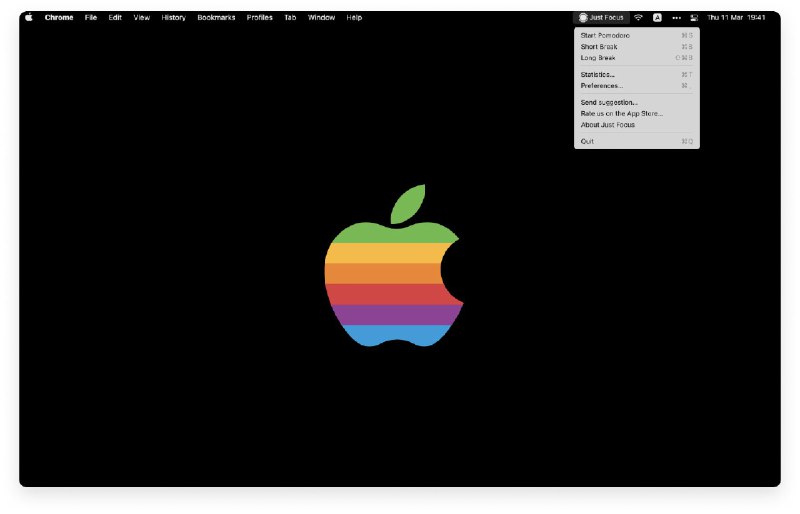Click the Just Focus menu bar icon
The image size is (800, 514).
[x=601, y=18]
